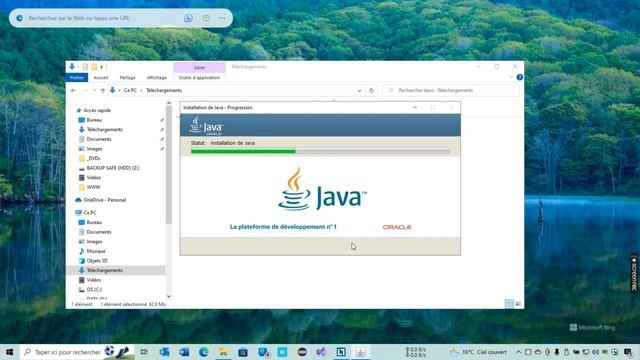Select OneDrive - Personal in sidebar

[x=104, y=200]
